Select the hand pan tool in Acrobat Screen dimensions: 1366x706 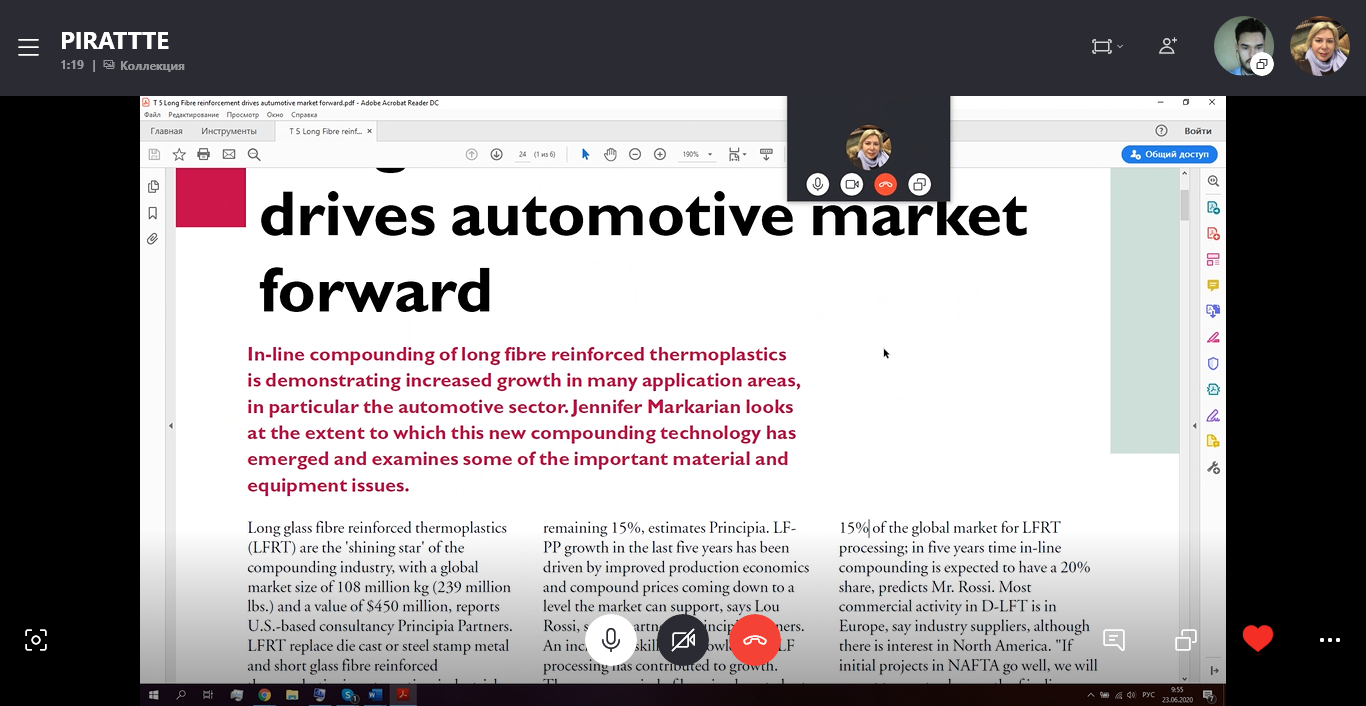coord(610,154)
